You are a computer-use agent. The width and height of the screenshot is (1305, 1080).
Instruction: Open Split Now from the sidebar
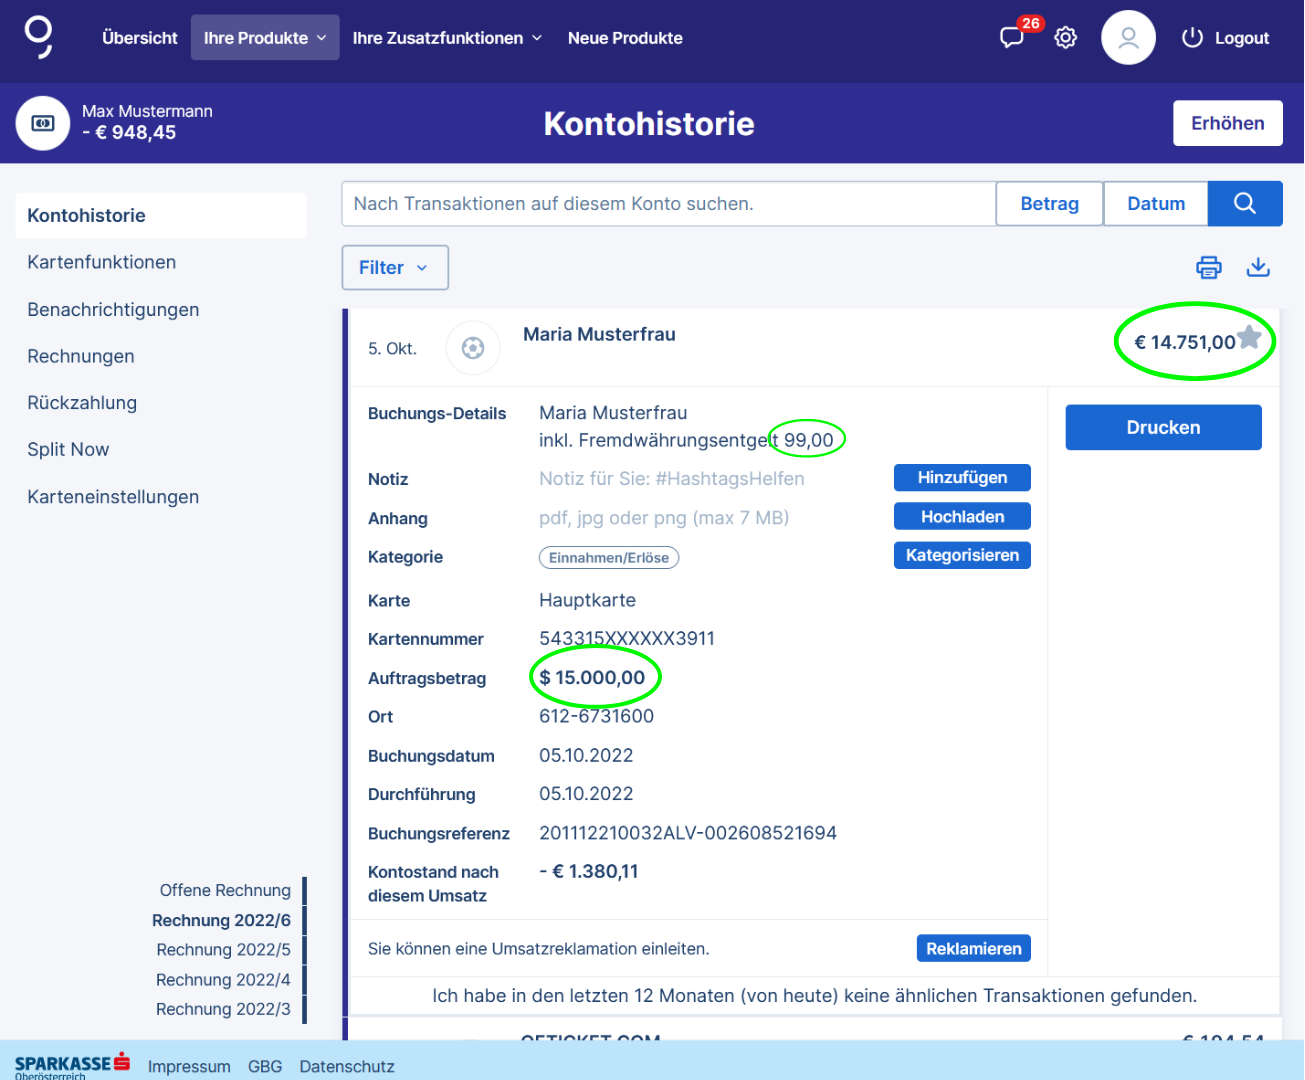(x=68, y=450)
